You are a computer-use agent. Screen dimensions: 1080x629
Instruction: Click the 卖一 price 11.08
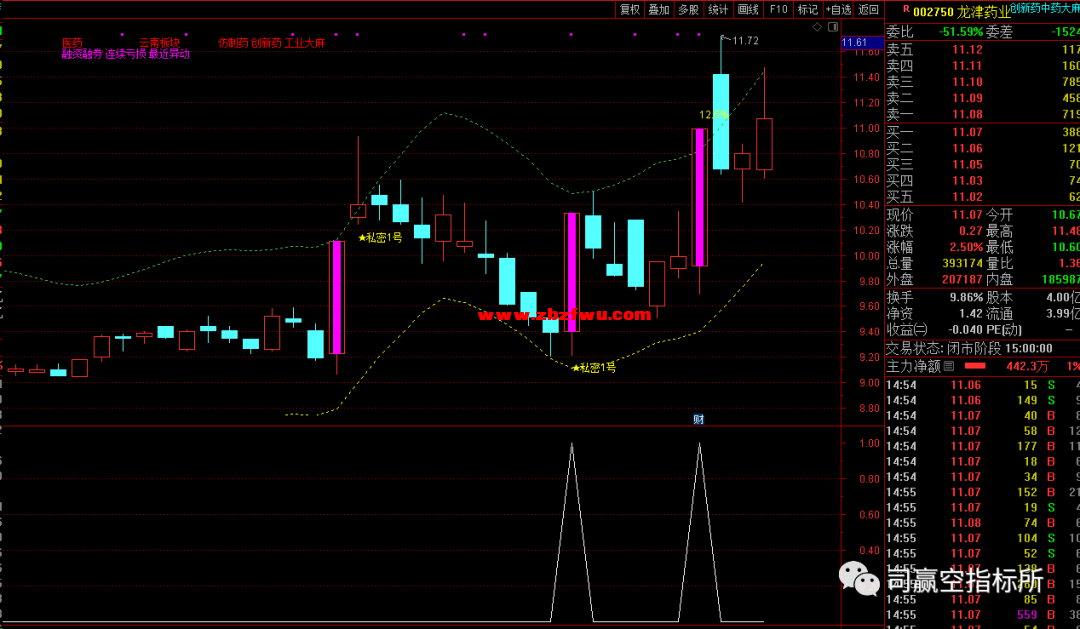pos(967,114)
